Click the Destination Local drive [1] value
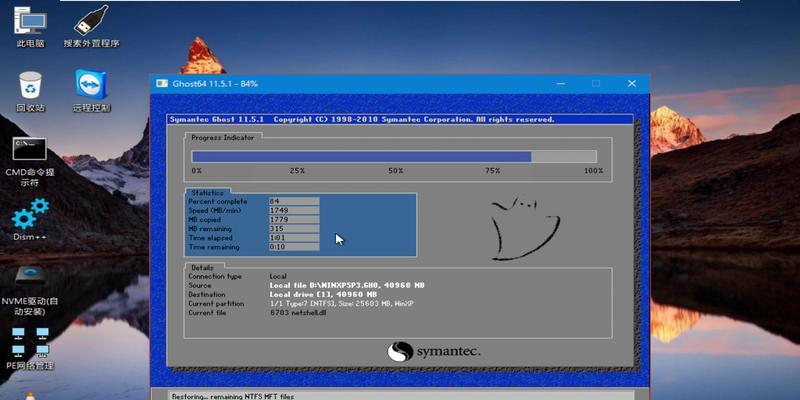800x400 pixels. tap(323, 294)
